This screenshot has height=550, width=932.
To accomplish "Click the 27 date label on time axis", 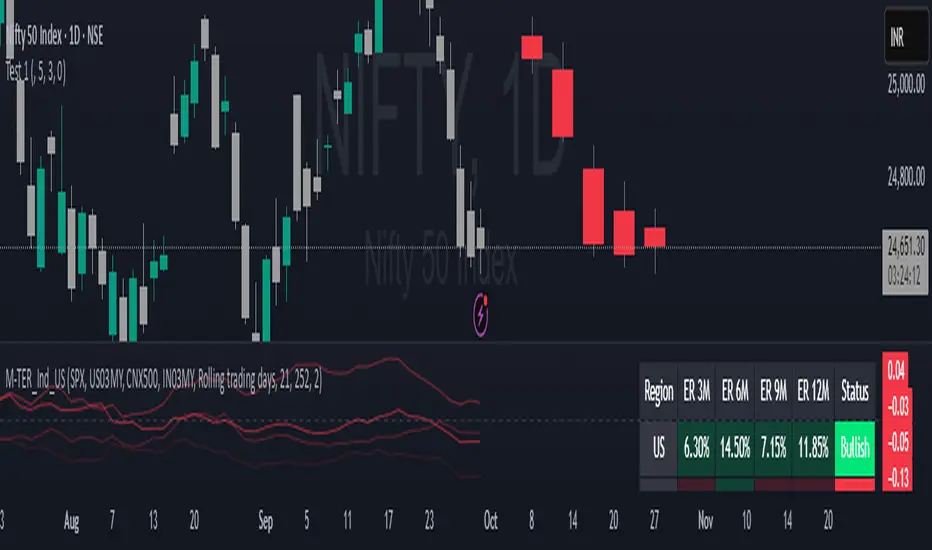I will point(654,521).
